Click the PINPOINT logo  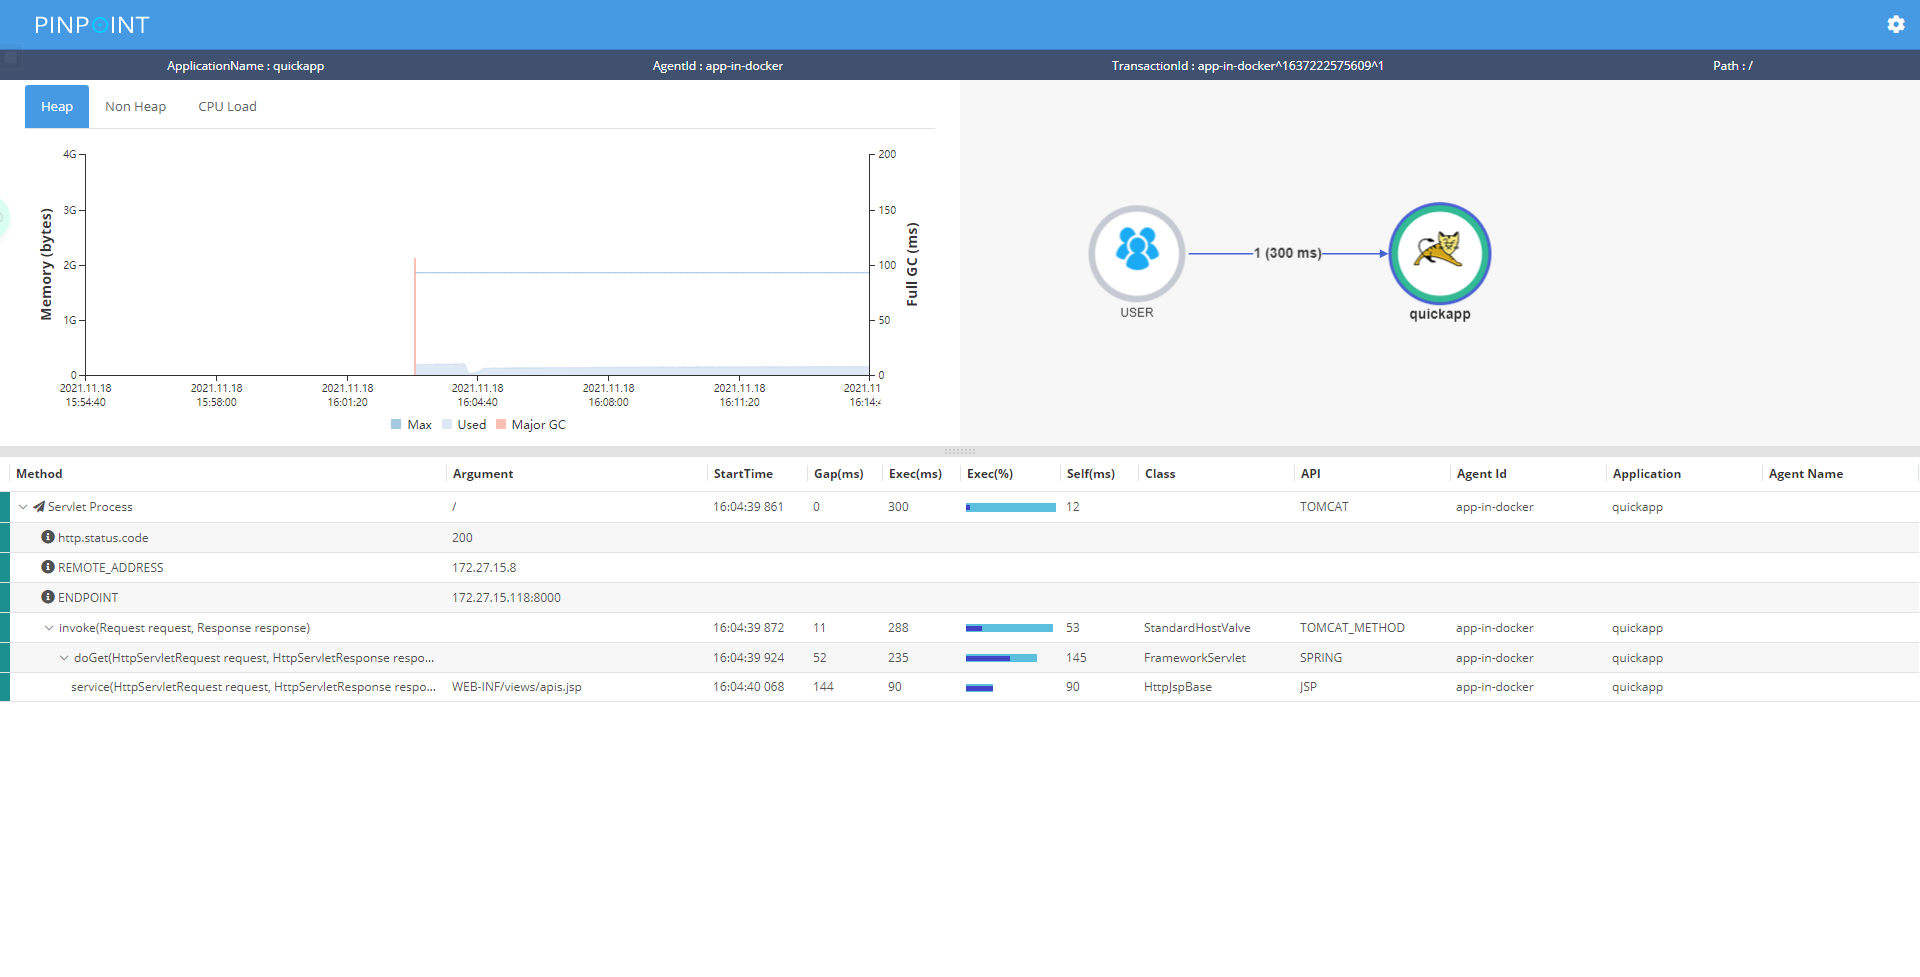tap(91, 25)
